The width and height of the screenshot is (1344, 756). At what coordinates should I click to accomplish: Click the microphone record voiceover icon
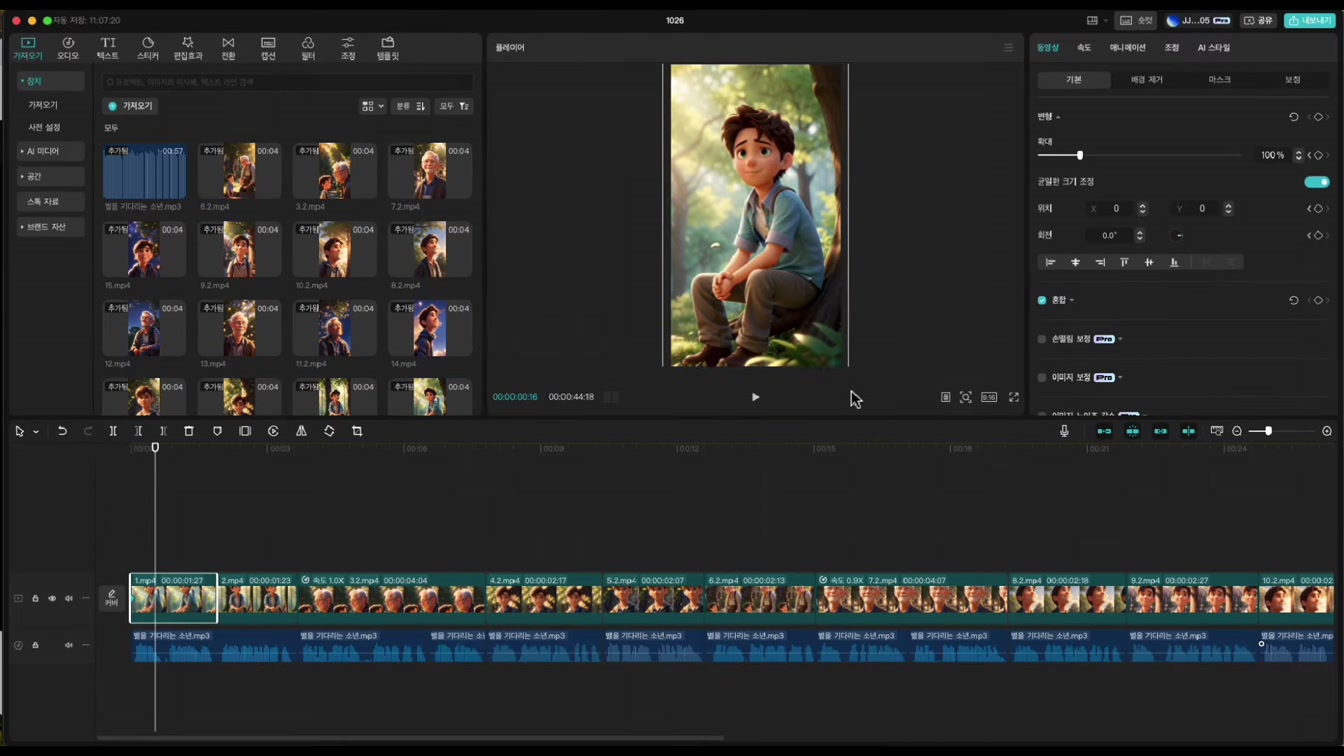(1064, 431)
